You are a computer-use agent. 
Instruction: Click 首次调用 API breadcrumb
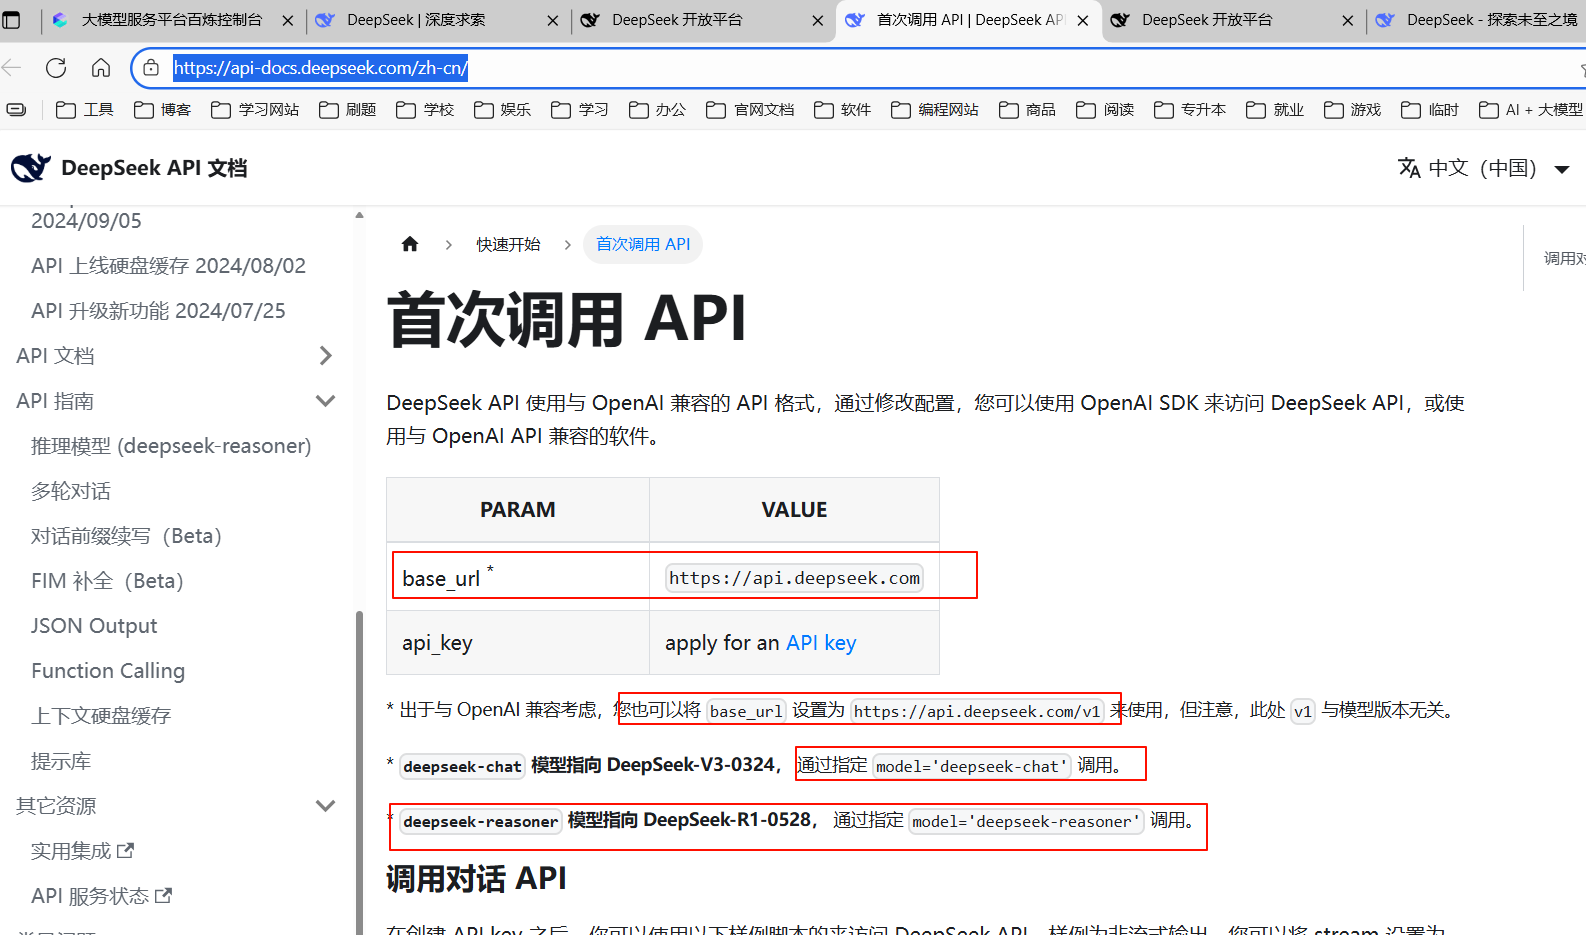[x=643, y=244]
